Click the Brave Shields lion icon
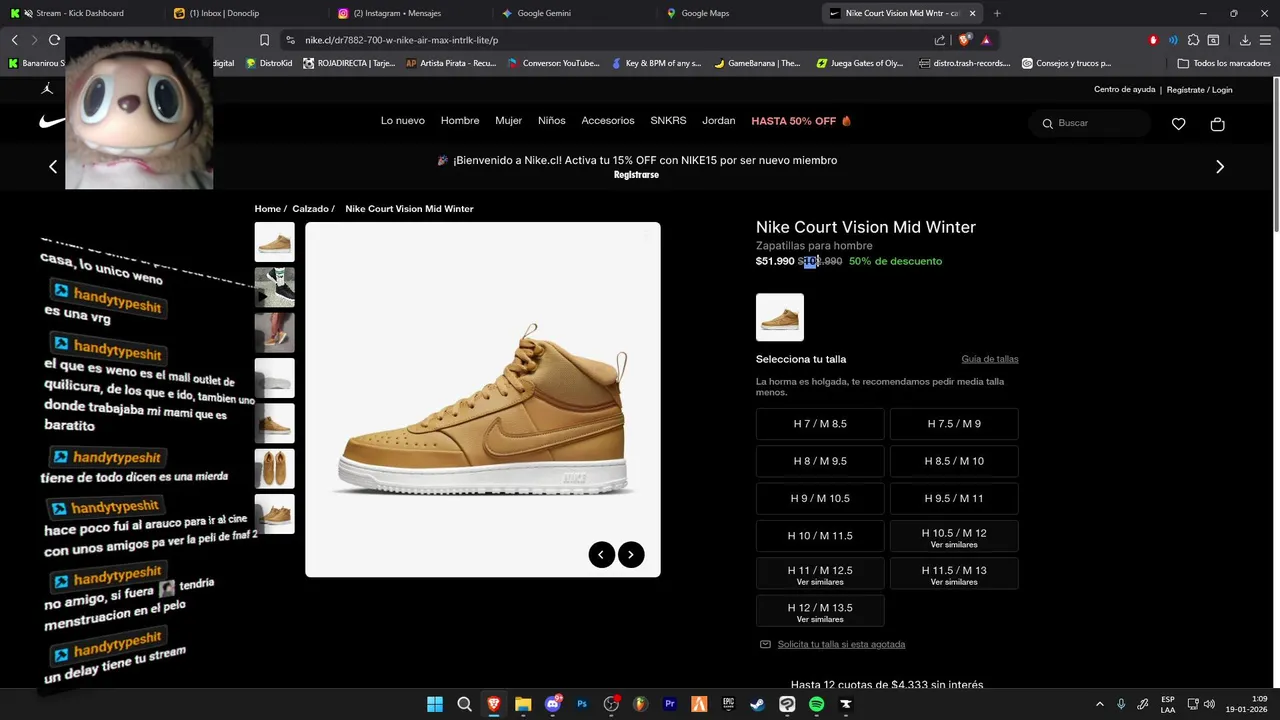1280x720 pixels. [x=964, y=40]
